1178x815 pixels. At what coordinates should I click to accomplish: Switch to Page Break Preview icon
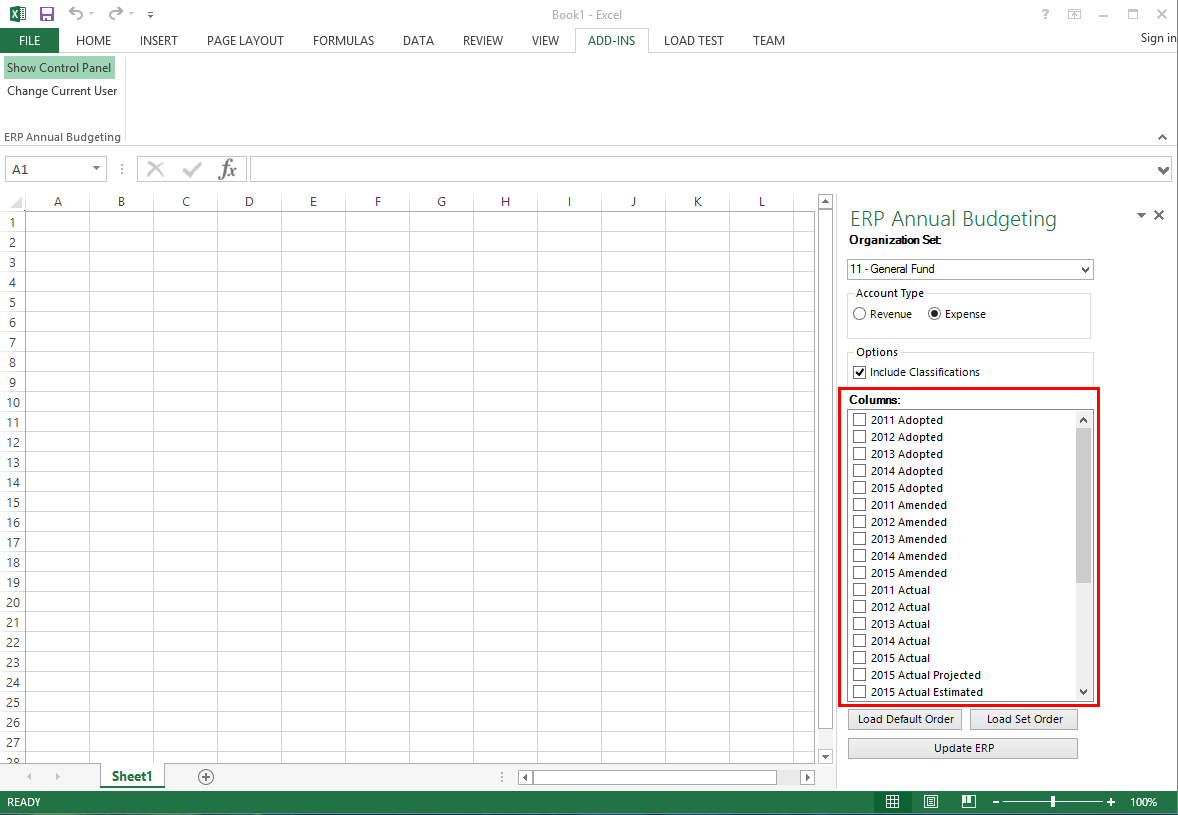[968, 802]
